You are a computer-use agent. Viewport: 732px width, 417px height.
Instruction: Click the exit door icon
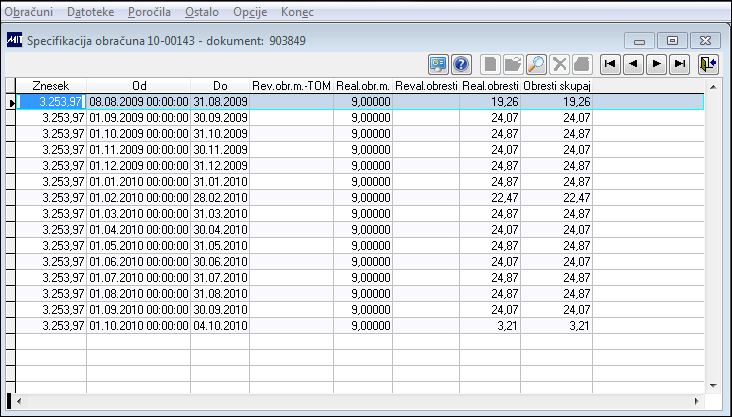[708, 64]
